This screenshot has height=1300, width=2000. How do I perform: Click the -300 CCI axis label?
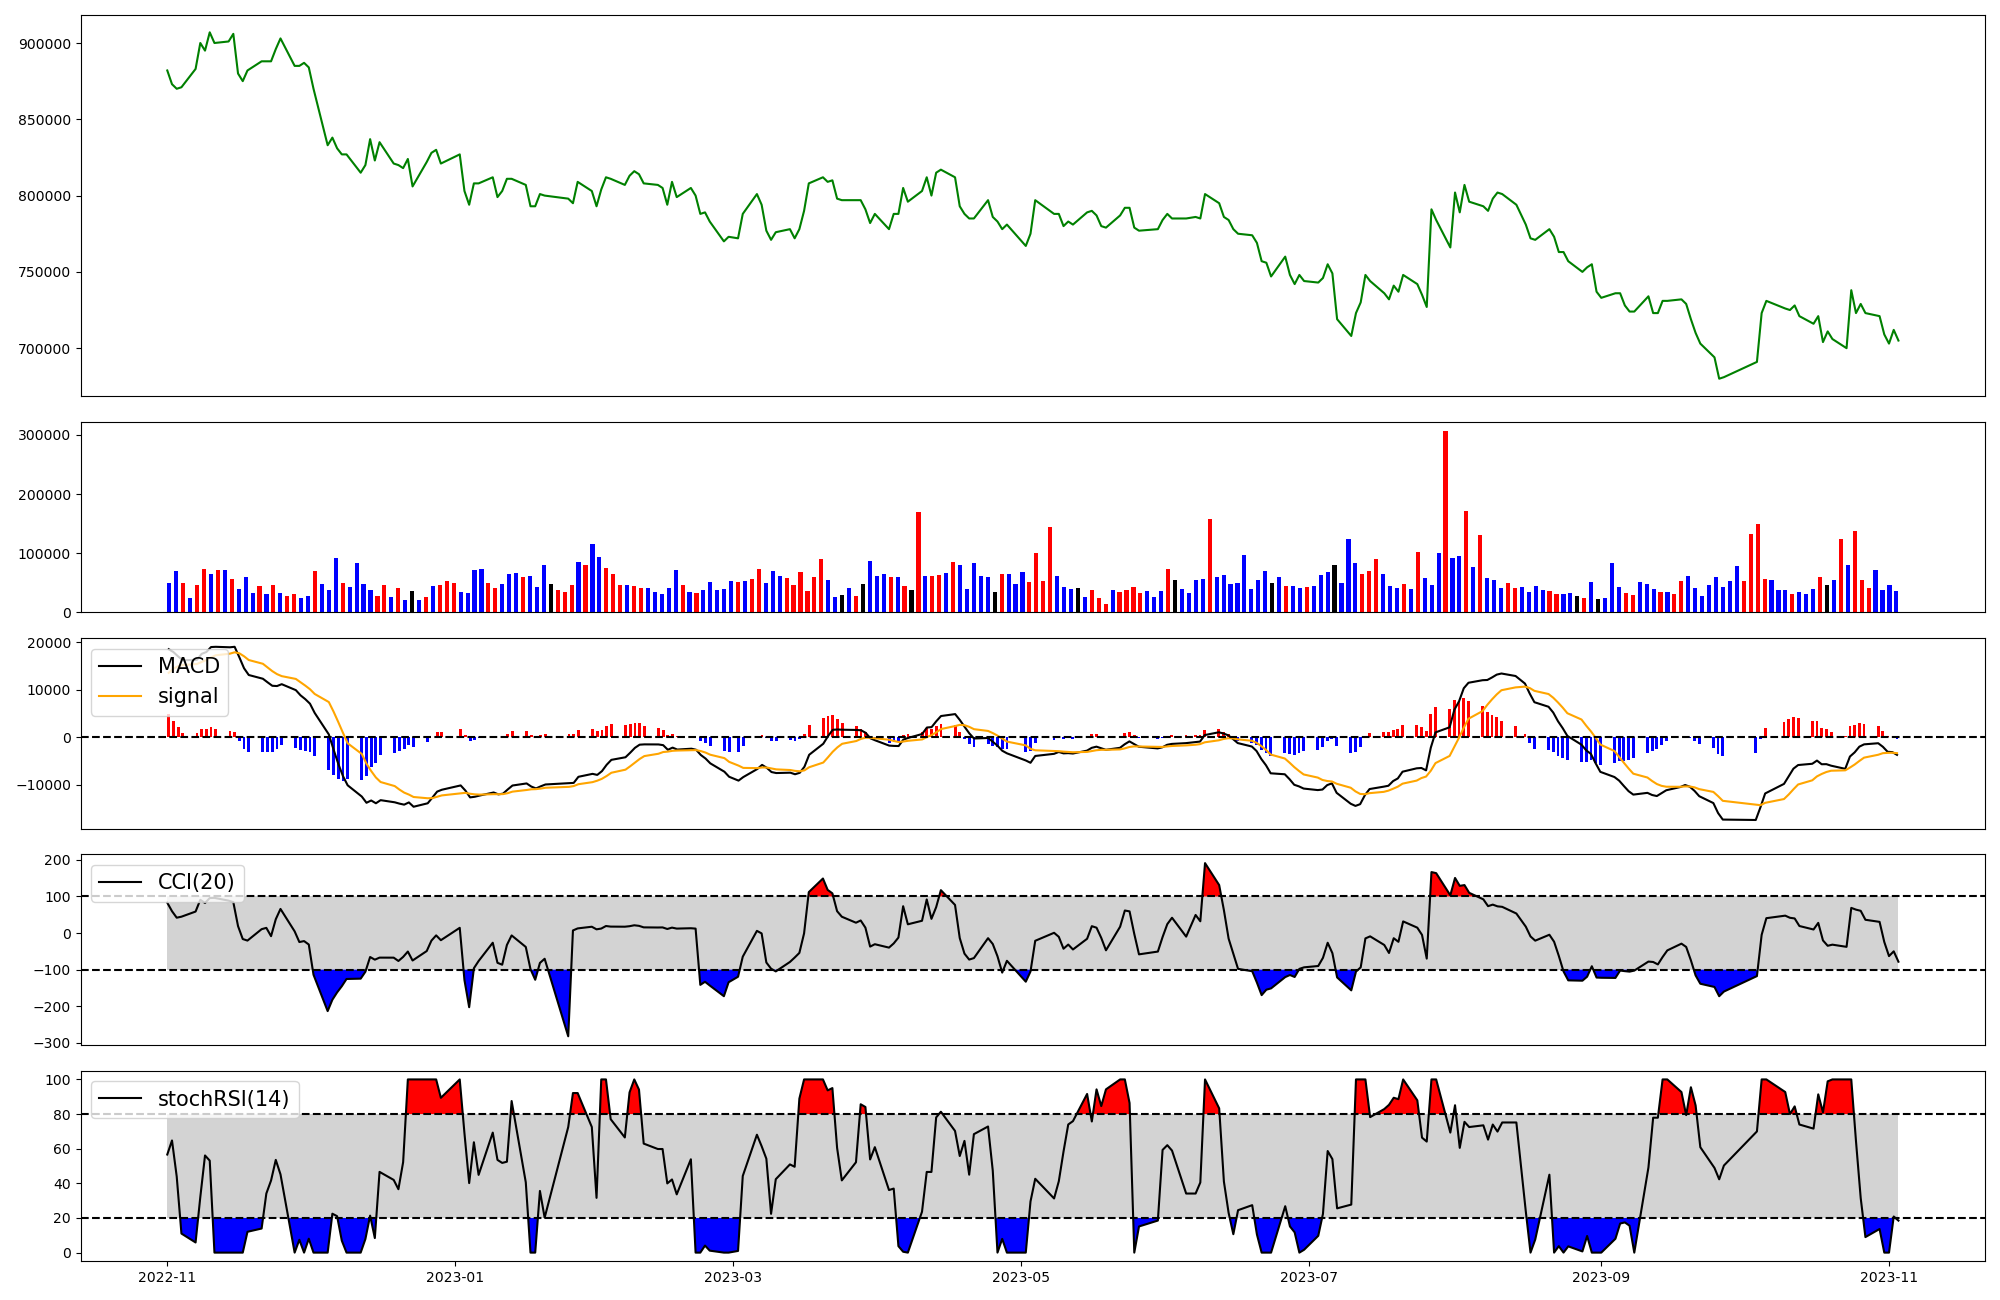click(51, 1043)
